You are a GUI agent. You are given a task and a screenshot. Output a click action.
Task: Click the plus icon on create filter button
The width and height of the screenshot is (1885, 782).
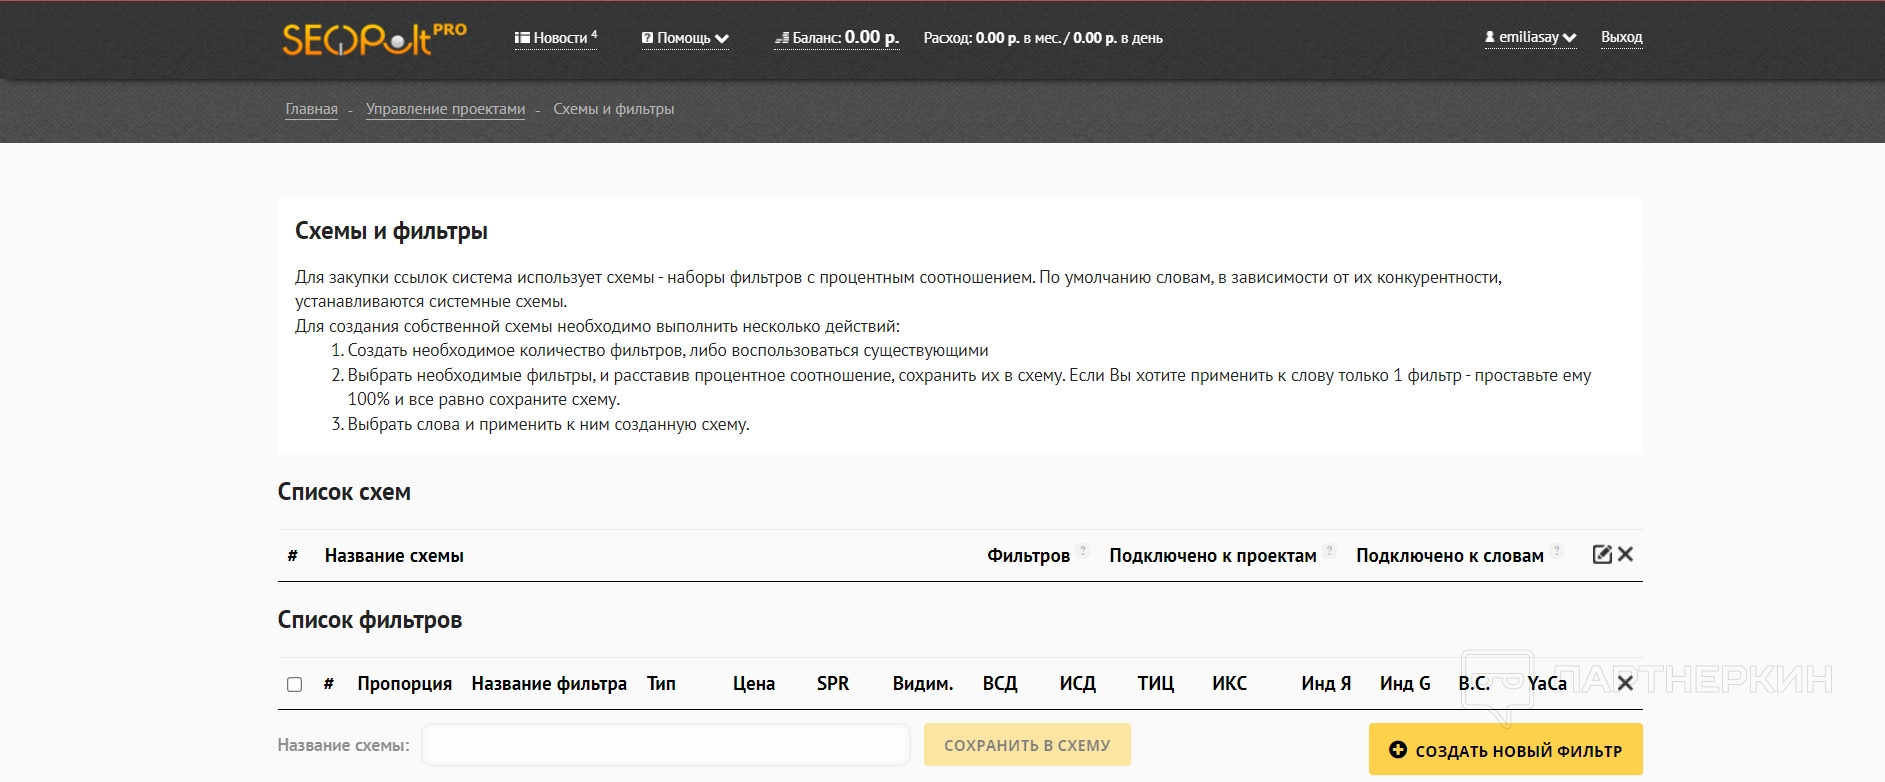[x=1398, y=750]
